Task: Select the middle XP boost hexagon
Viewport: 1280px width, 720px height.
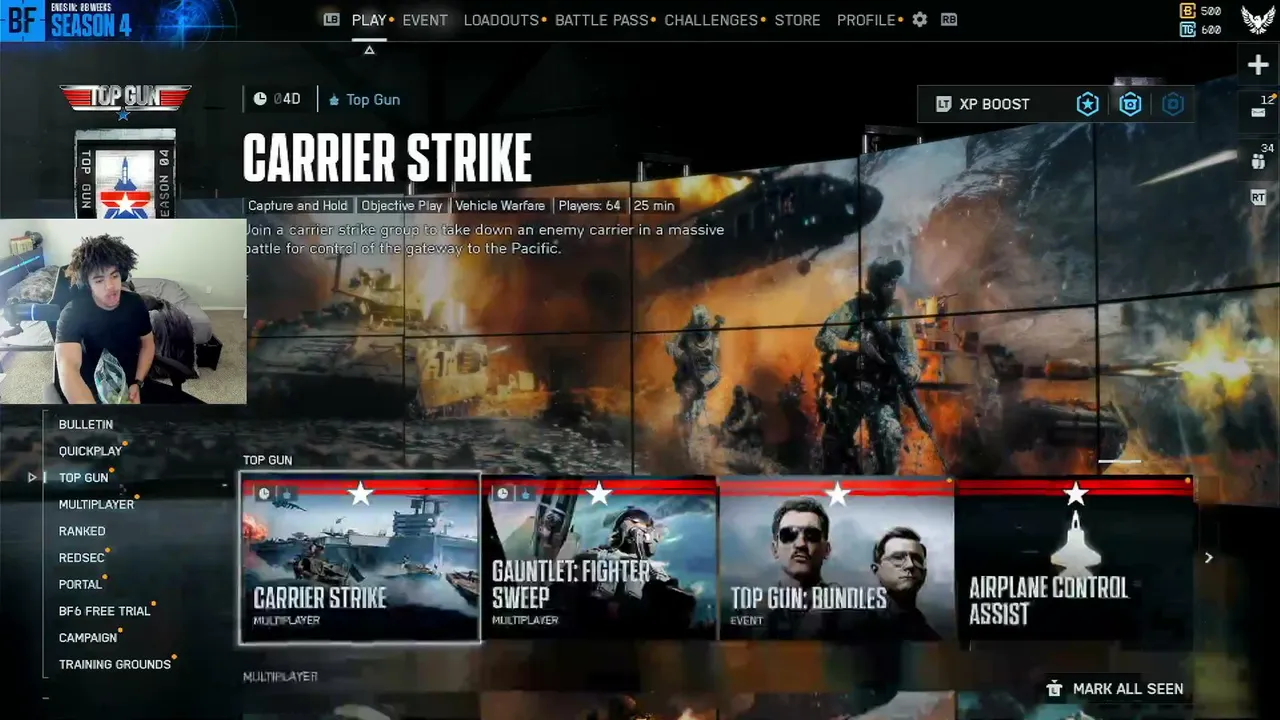Action: pyautogui.click(x=1130, y=104)
